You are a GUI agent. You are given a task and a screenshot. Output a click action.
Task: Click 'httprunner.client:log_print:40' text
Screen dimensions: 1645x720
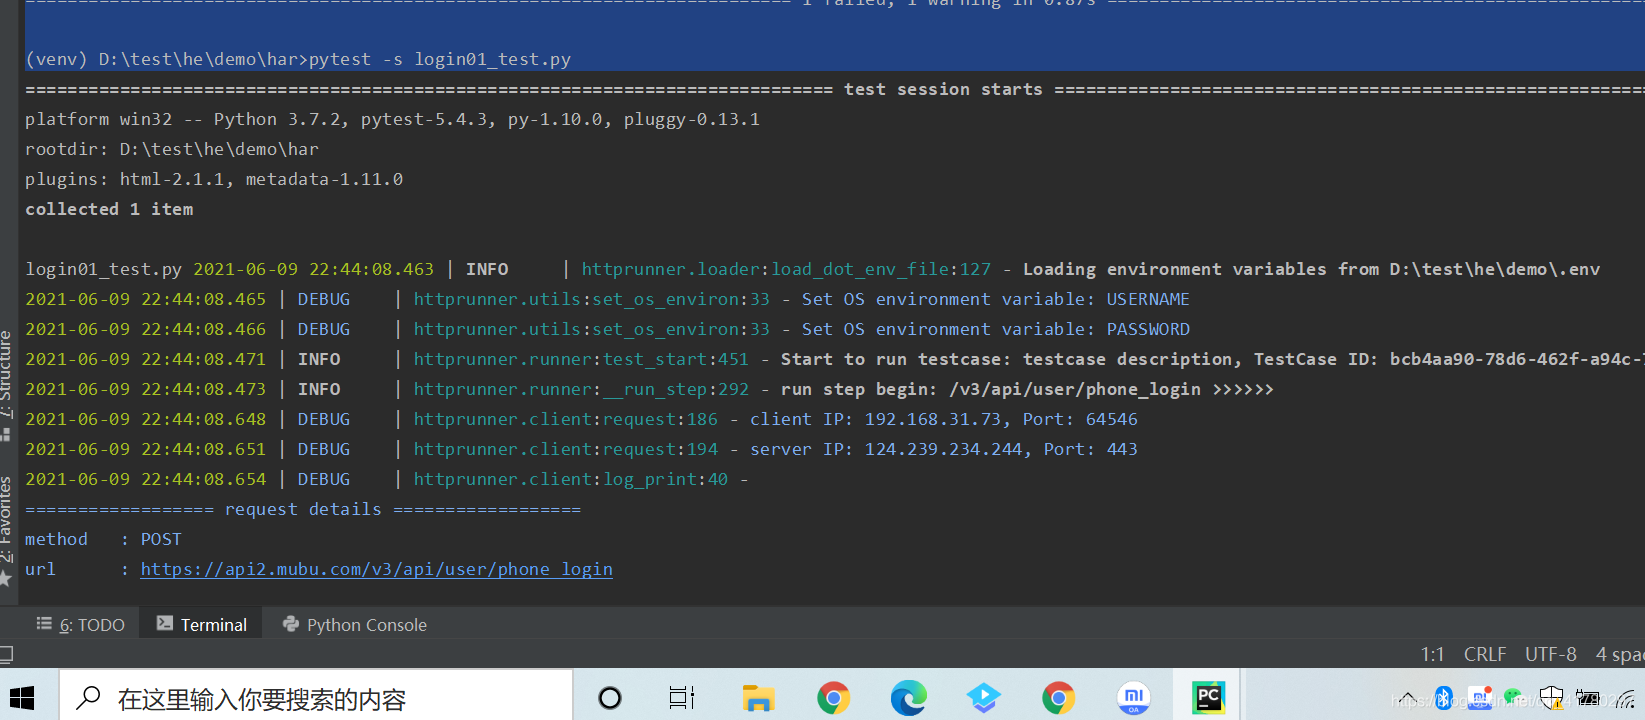[x=571, y=479]
